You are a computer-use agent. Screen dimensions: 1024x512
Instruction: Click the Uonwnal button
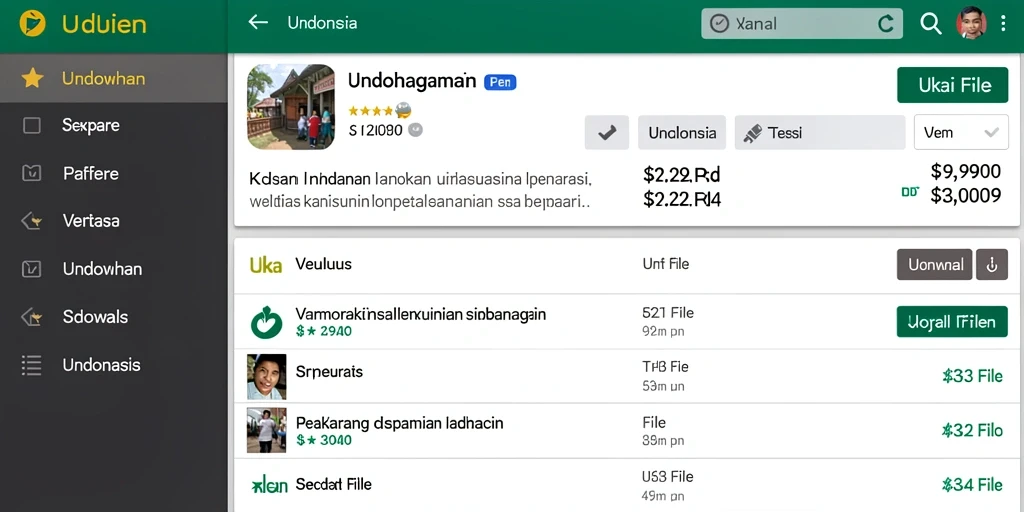(x=935, y=264)
